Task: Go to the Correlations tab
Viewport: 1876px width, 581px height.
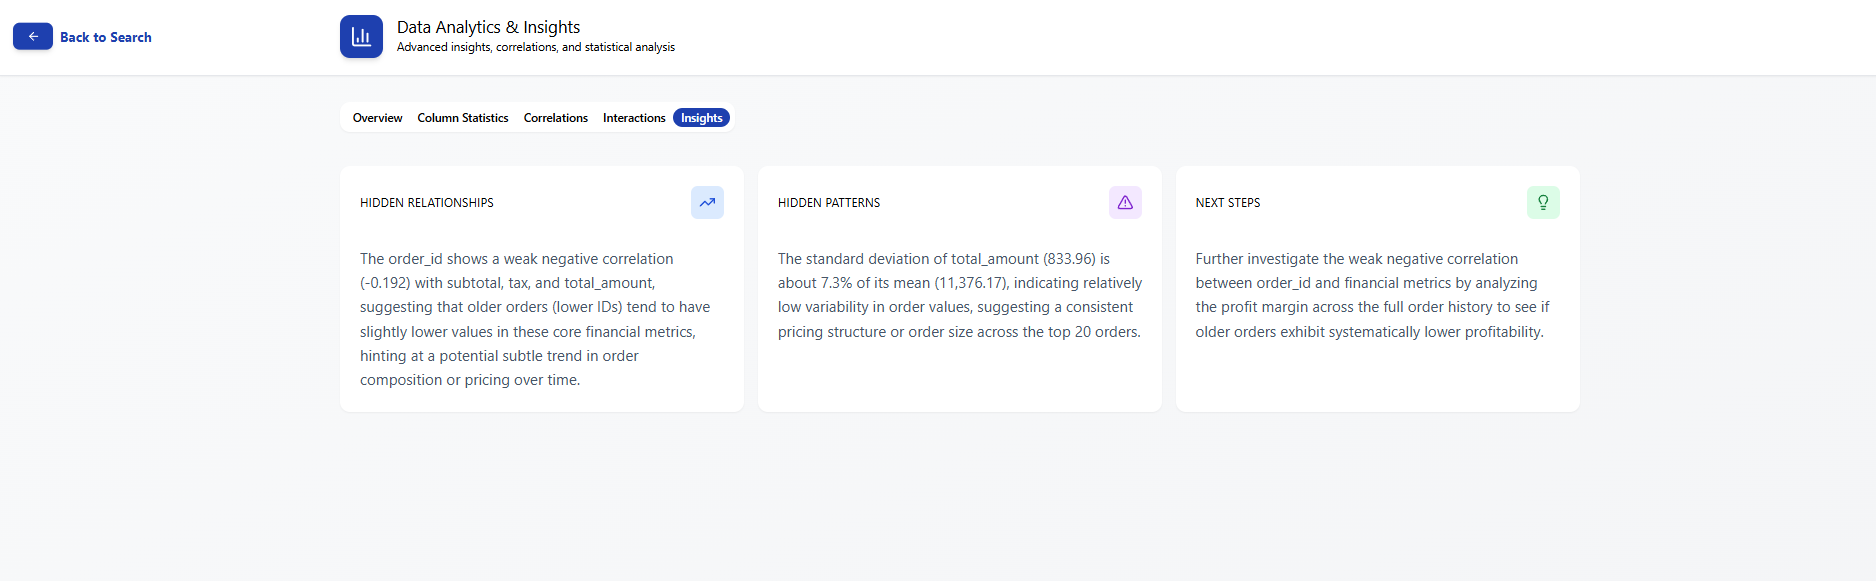Action: (x=555, y=118)
